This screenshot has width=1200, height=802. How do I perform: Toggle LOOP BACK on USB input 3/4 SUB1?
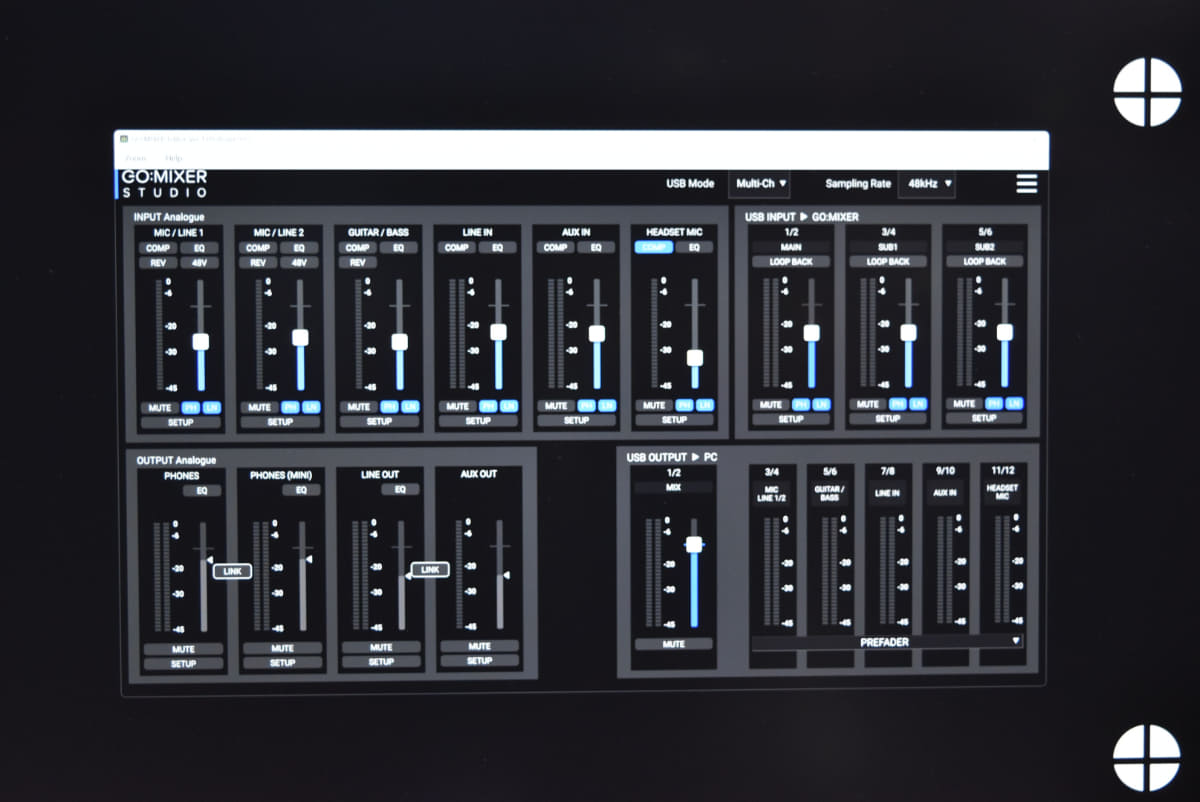(x=888, y=262)
